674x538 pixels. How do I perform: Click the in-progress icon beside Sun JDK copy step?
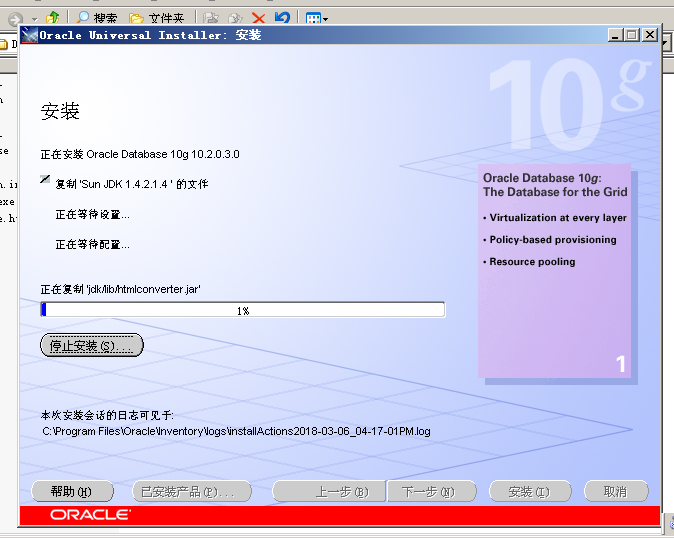tap(45, 179)
